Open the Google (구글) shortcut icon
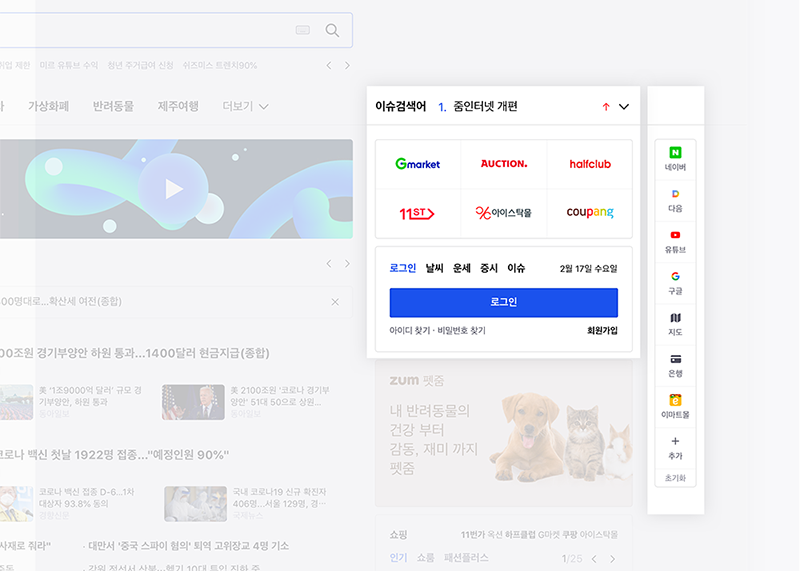This screenshot has height=571, width=800. pos(675,283)
